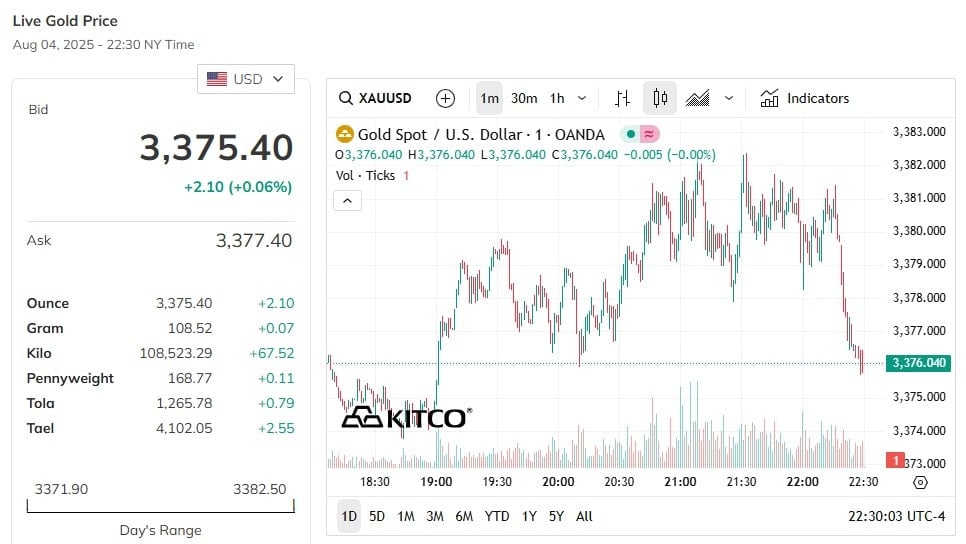Select the candlestick chart style icon
Viewport: 966px width, 544px height.
[x=660, y=99]
